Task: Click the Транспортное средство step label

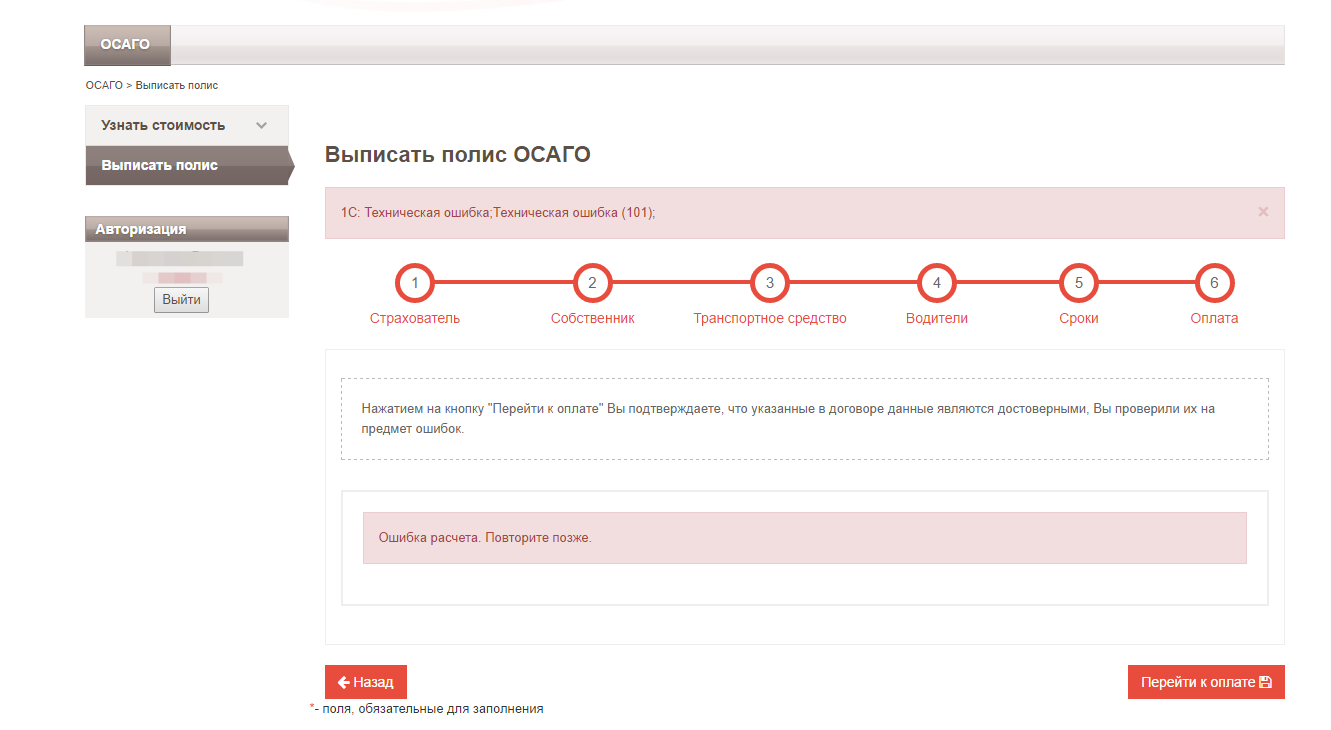Action: tap(769, 319)
